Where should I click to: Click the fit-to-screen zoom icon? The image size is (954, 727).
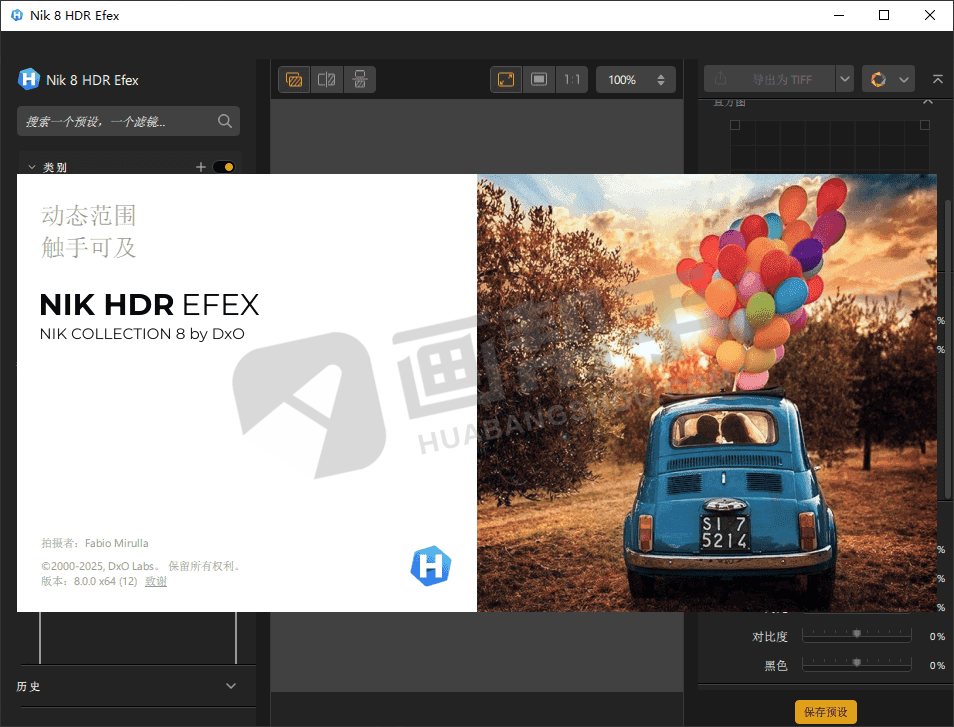(506, 80)
